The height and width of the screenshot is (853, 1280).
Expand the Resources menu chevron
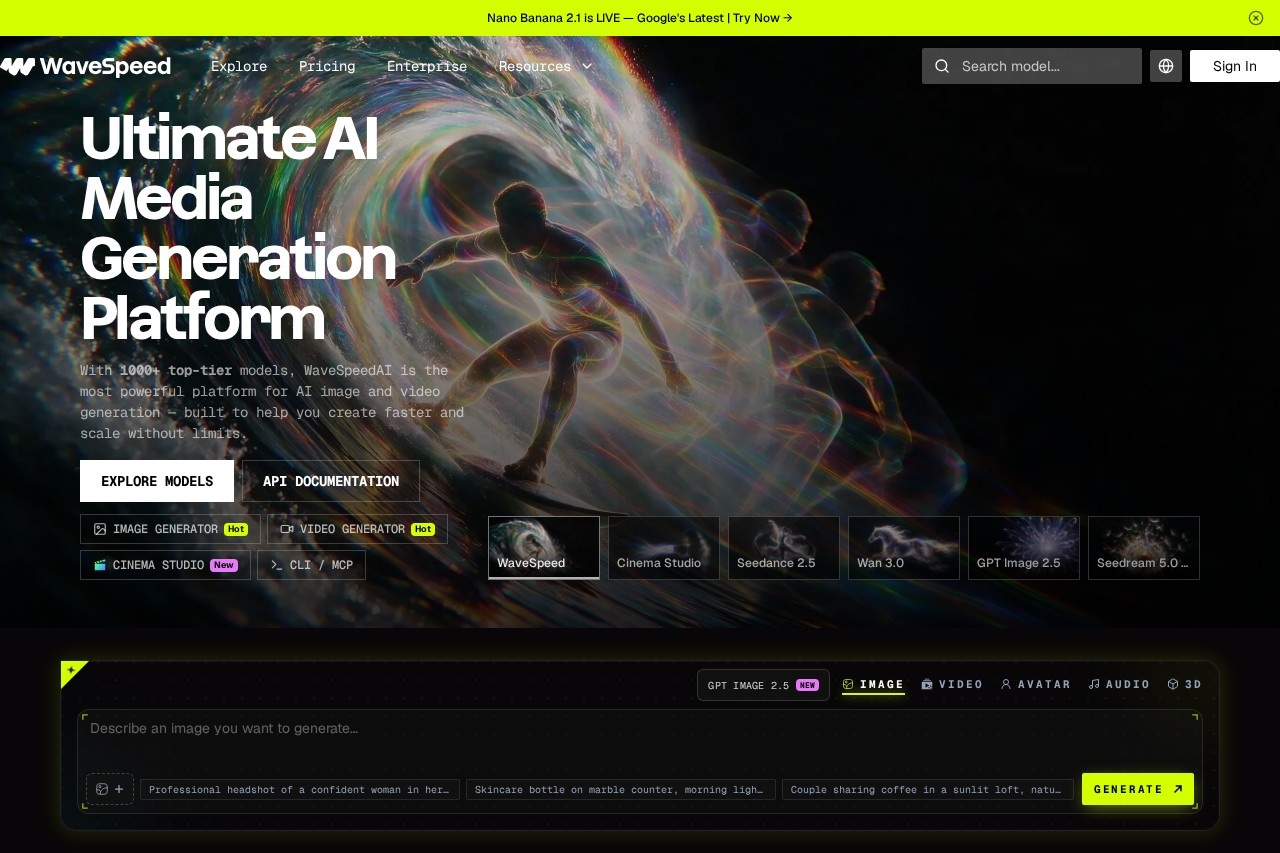click(x=587, y=66)
